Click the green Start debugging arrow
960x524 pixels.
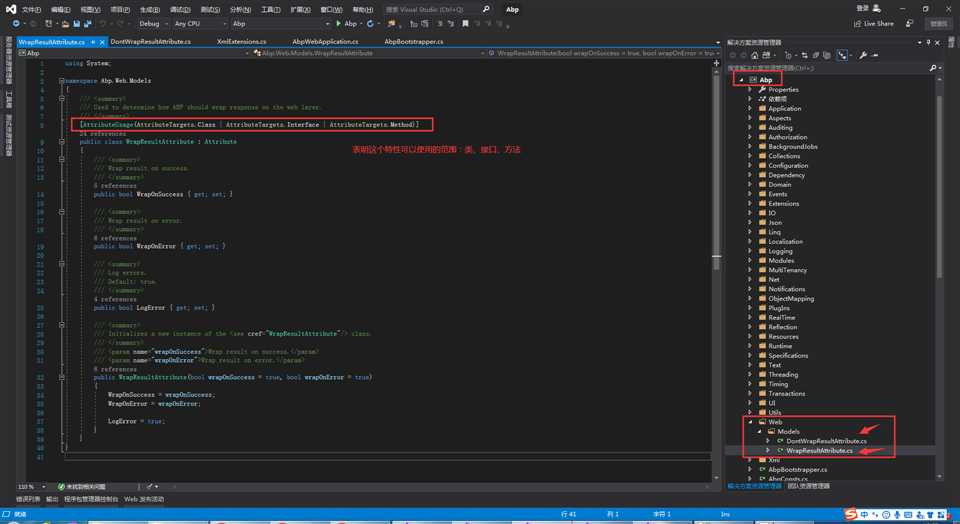pos(339,23)
